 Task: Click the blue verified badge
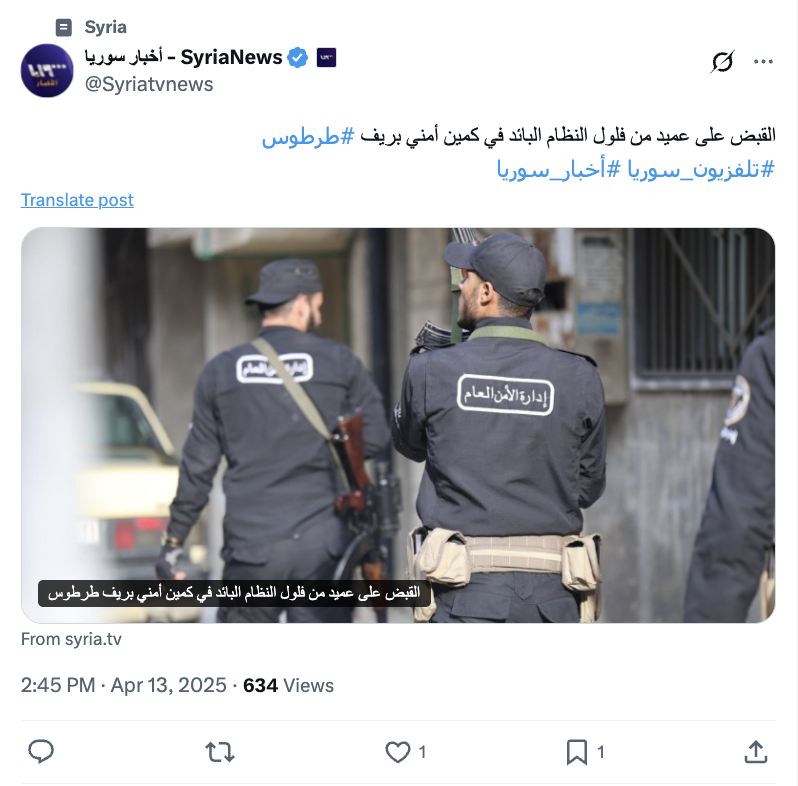tap(298, 58)
